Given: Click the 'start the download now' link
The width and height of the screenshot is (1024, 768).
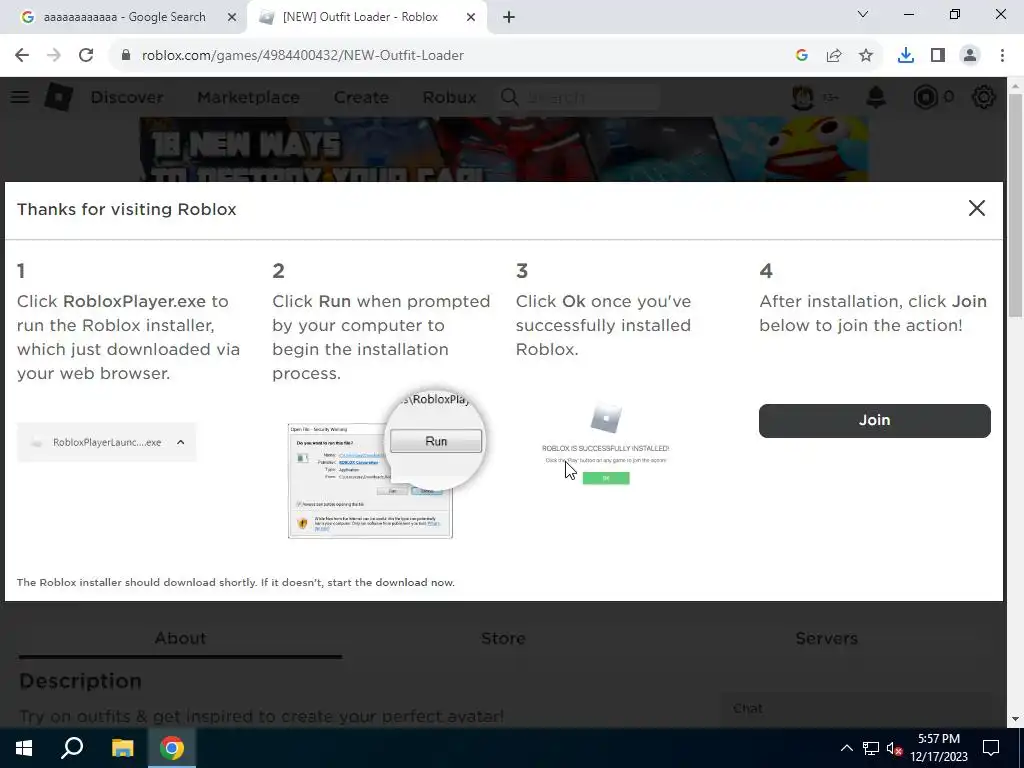Looking at the screenshot, I should (391, 583).
